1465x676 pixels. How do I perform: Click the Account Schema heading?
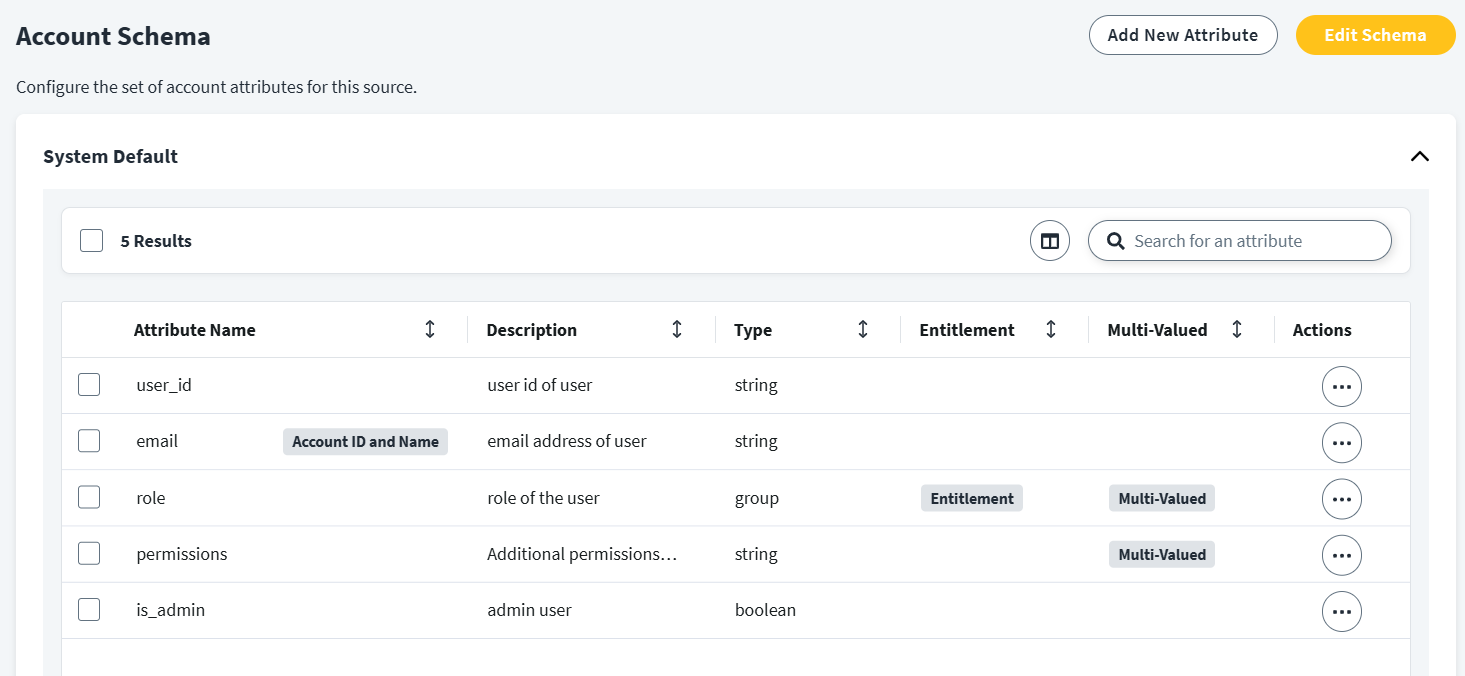click(x=113, y=37)
